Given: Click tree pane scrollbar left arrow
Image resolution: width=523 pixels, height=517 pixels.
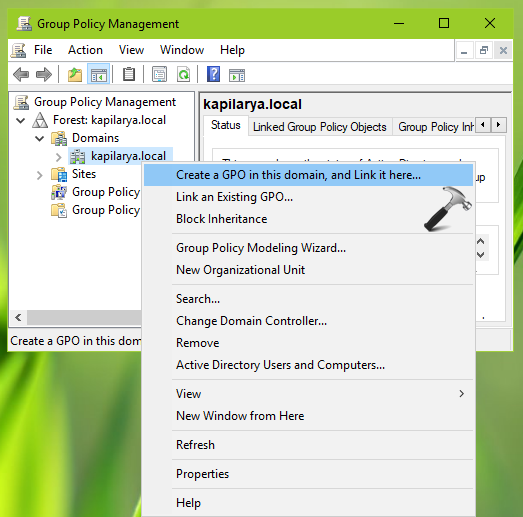Looking at the screenshot, I should pos(18,318).
